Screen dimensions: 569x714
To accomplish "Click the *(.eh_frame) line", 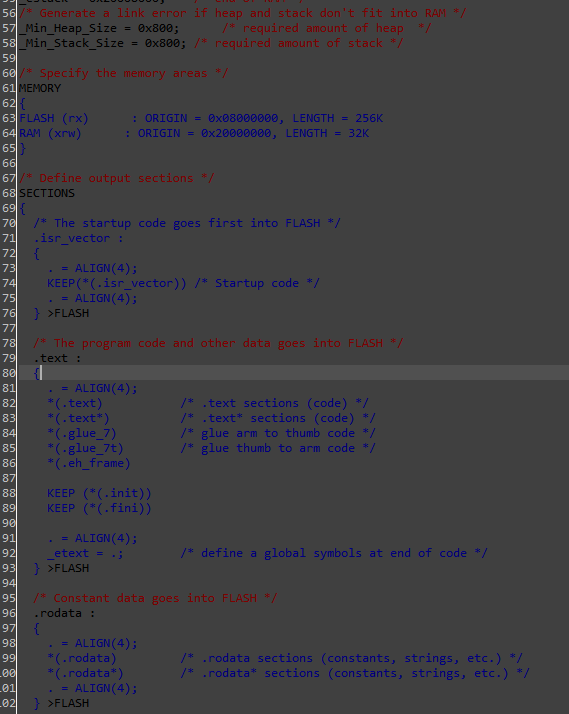I will [x=89, y=464].
